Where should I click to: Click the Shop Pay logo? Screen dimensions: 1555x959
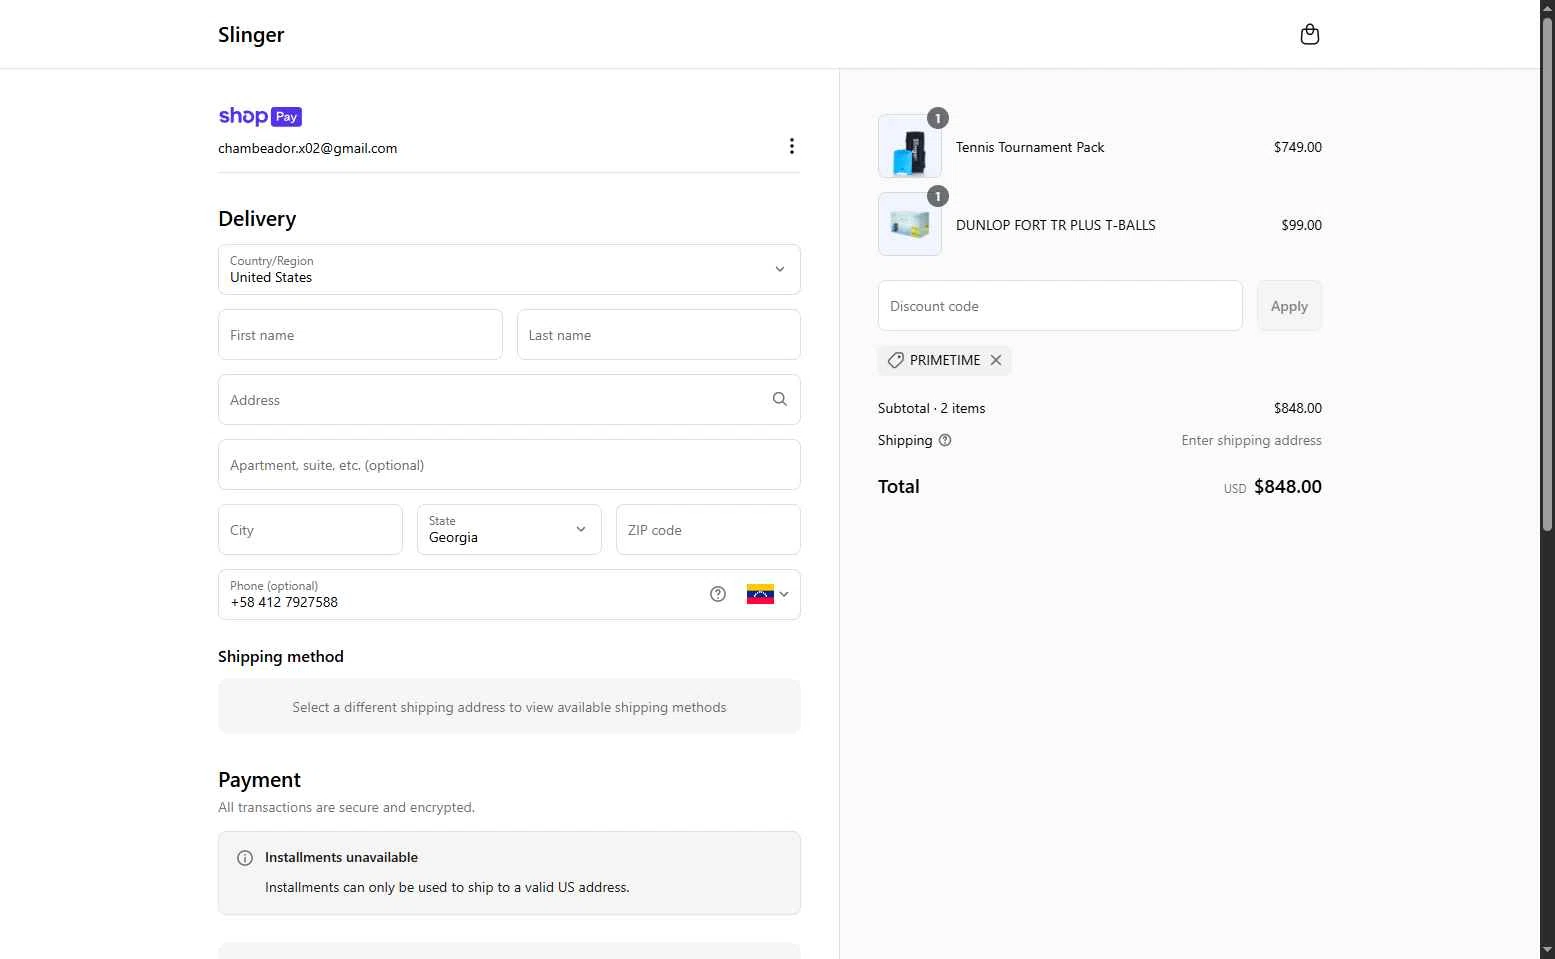(260, 116)
